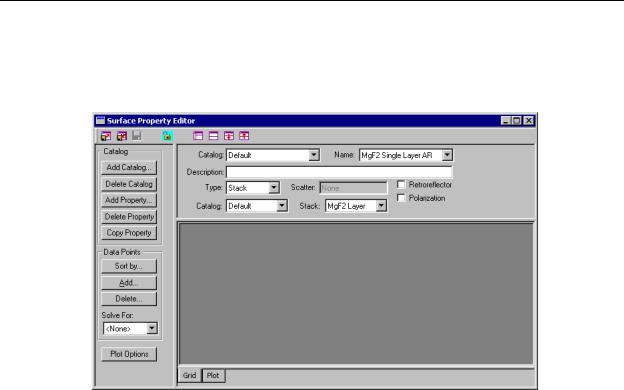This screenshot has width=624, height=390.
Task: Open the Name dropdown showing MgF2 Single Layer AR
Action: (447, 155)
